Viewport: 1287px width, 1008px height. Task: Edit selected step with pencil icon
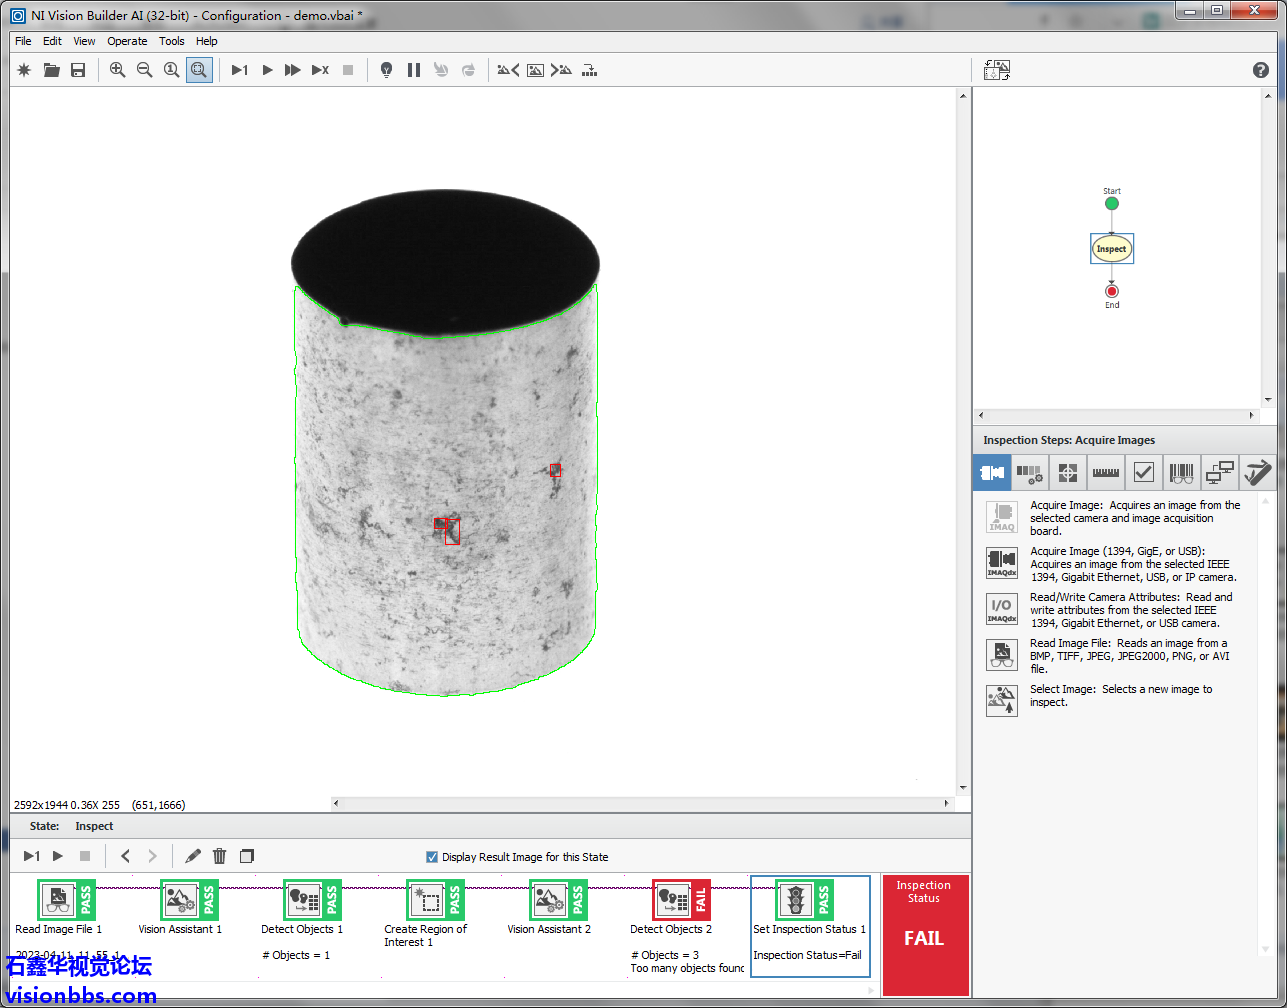[x=193, y=856]
